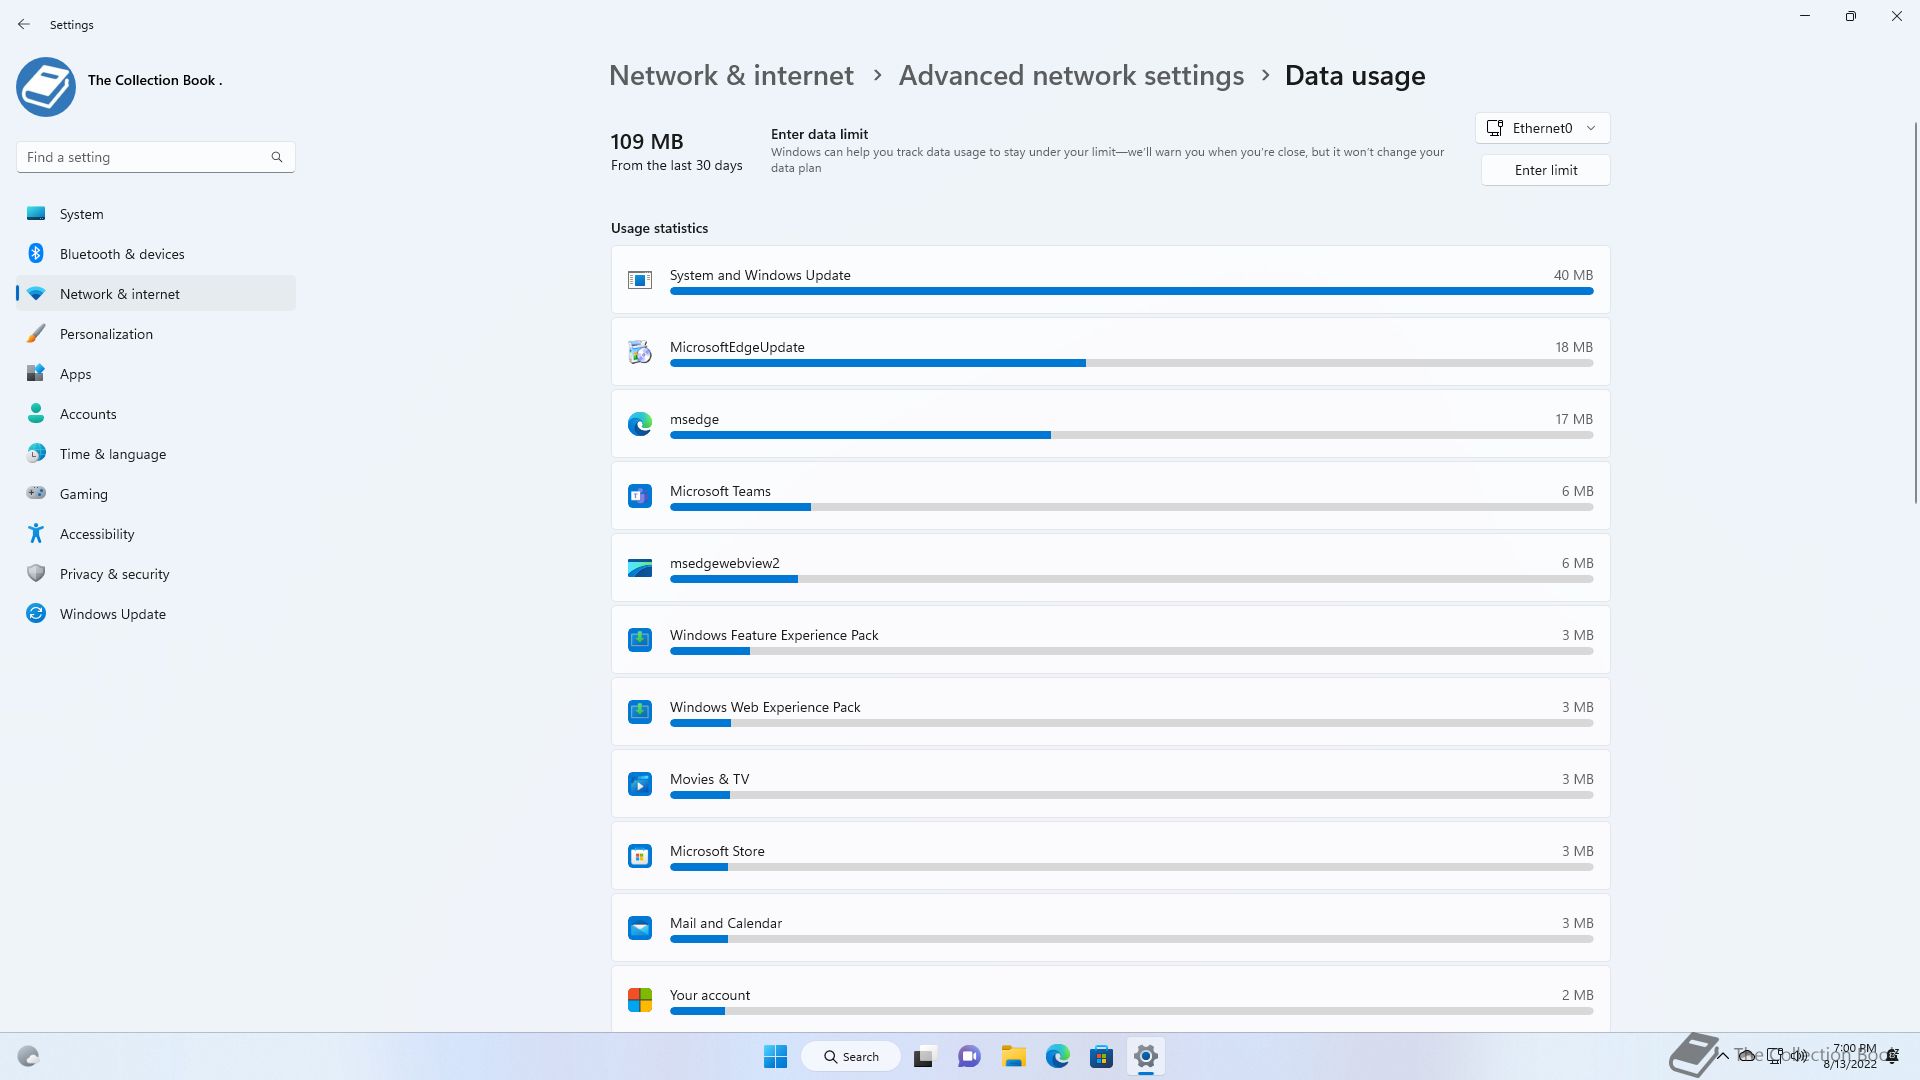Click the Microsoft Teams row label
Viewport: 1920px width, 1080px height.
720,491
